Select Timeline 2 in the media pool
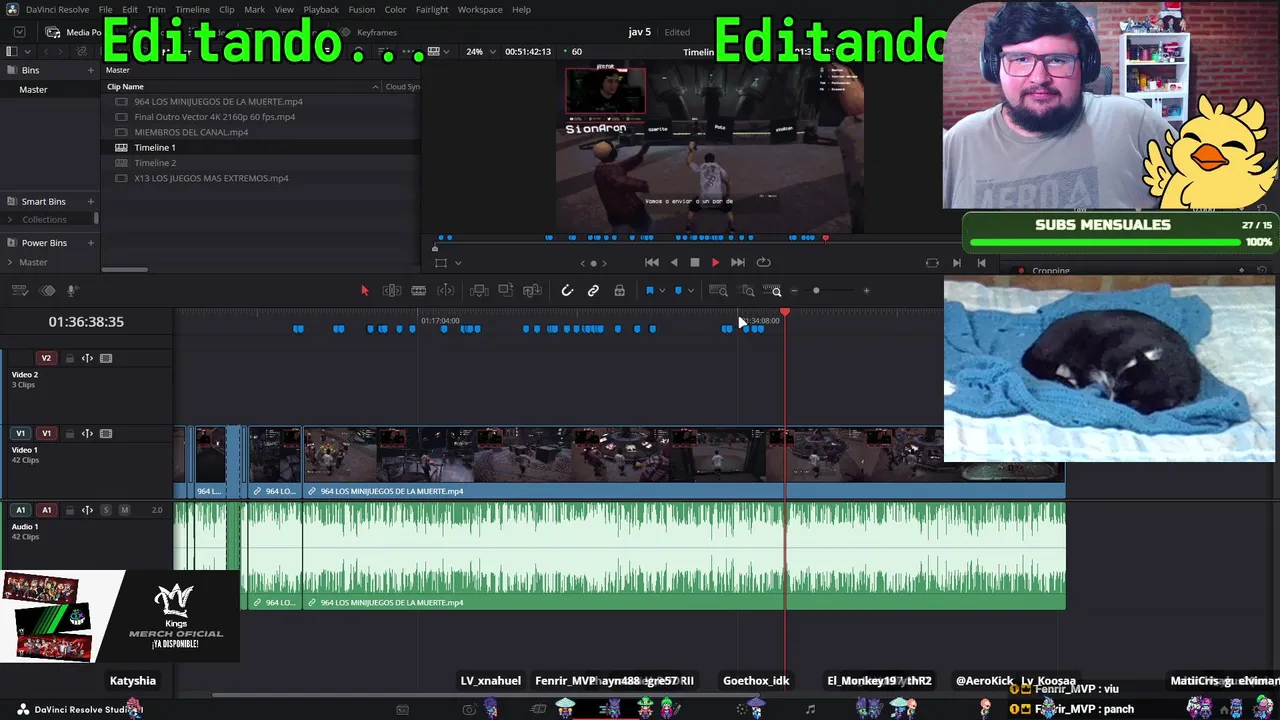1280x720 pixels. 155,163
